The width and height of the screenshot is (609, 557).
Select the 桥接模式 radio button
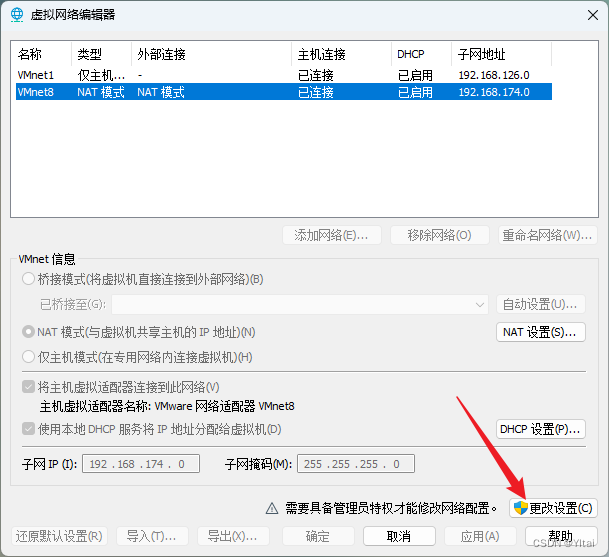pyautogui.click(x=28, y=279)
